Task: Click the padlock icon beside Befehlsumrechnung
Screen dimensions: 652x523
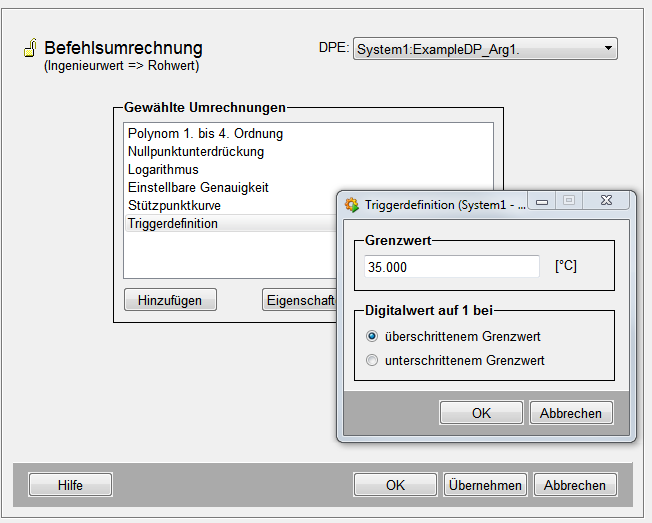Action: 30,48
